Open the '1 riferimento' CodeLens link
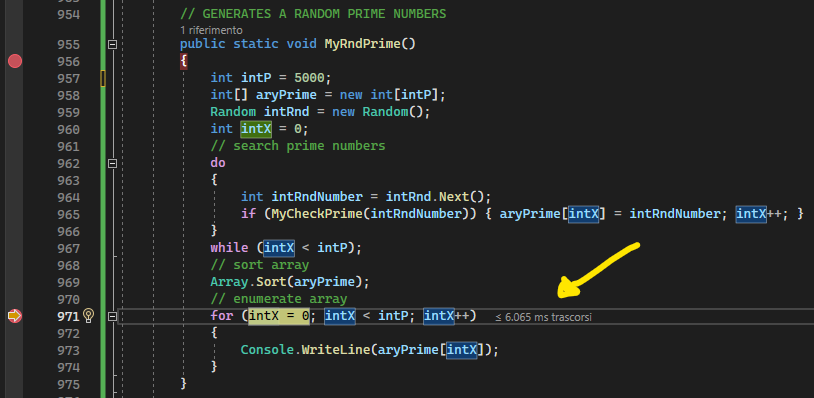Image resolution: width=814 pixels, height=398 pixels. click(211, 31)
